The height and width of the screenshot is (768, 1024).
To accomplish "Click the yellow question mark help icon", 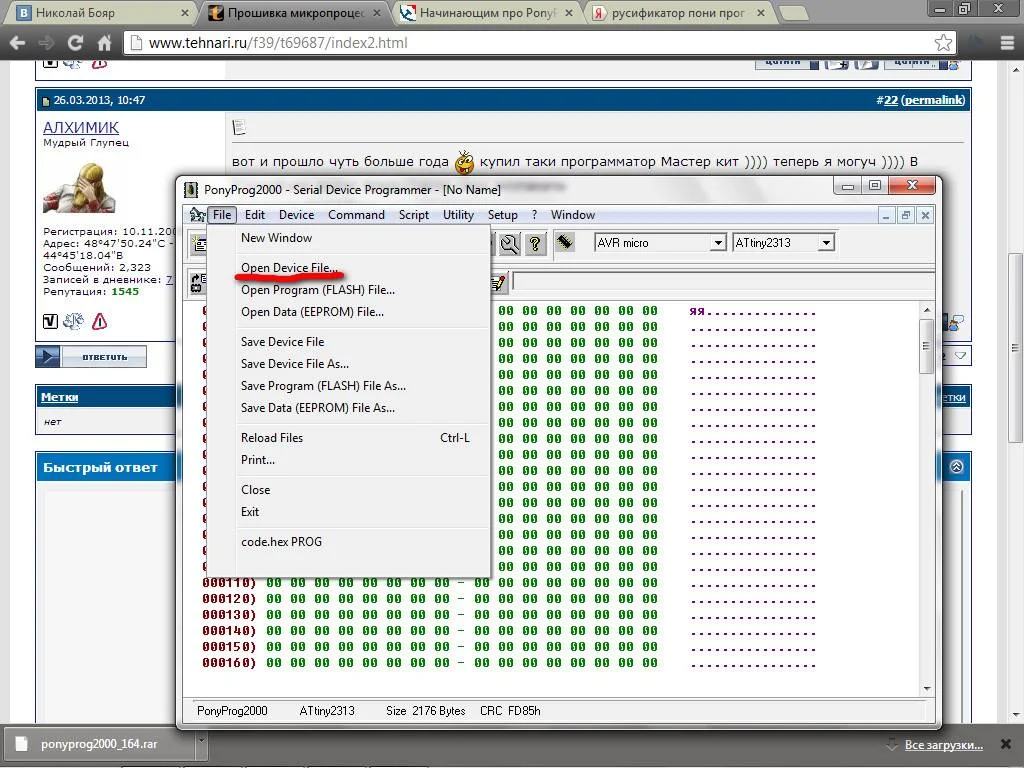I will click(x=535, y=244).
